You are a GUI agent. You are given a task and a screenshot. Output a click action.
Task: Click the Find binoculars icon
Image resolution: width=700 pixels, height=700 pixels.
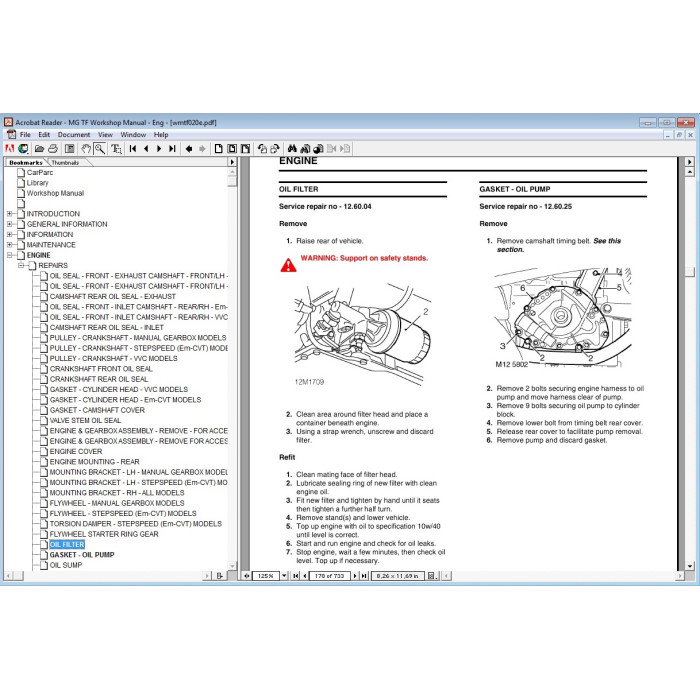[x=292, y=149]
